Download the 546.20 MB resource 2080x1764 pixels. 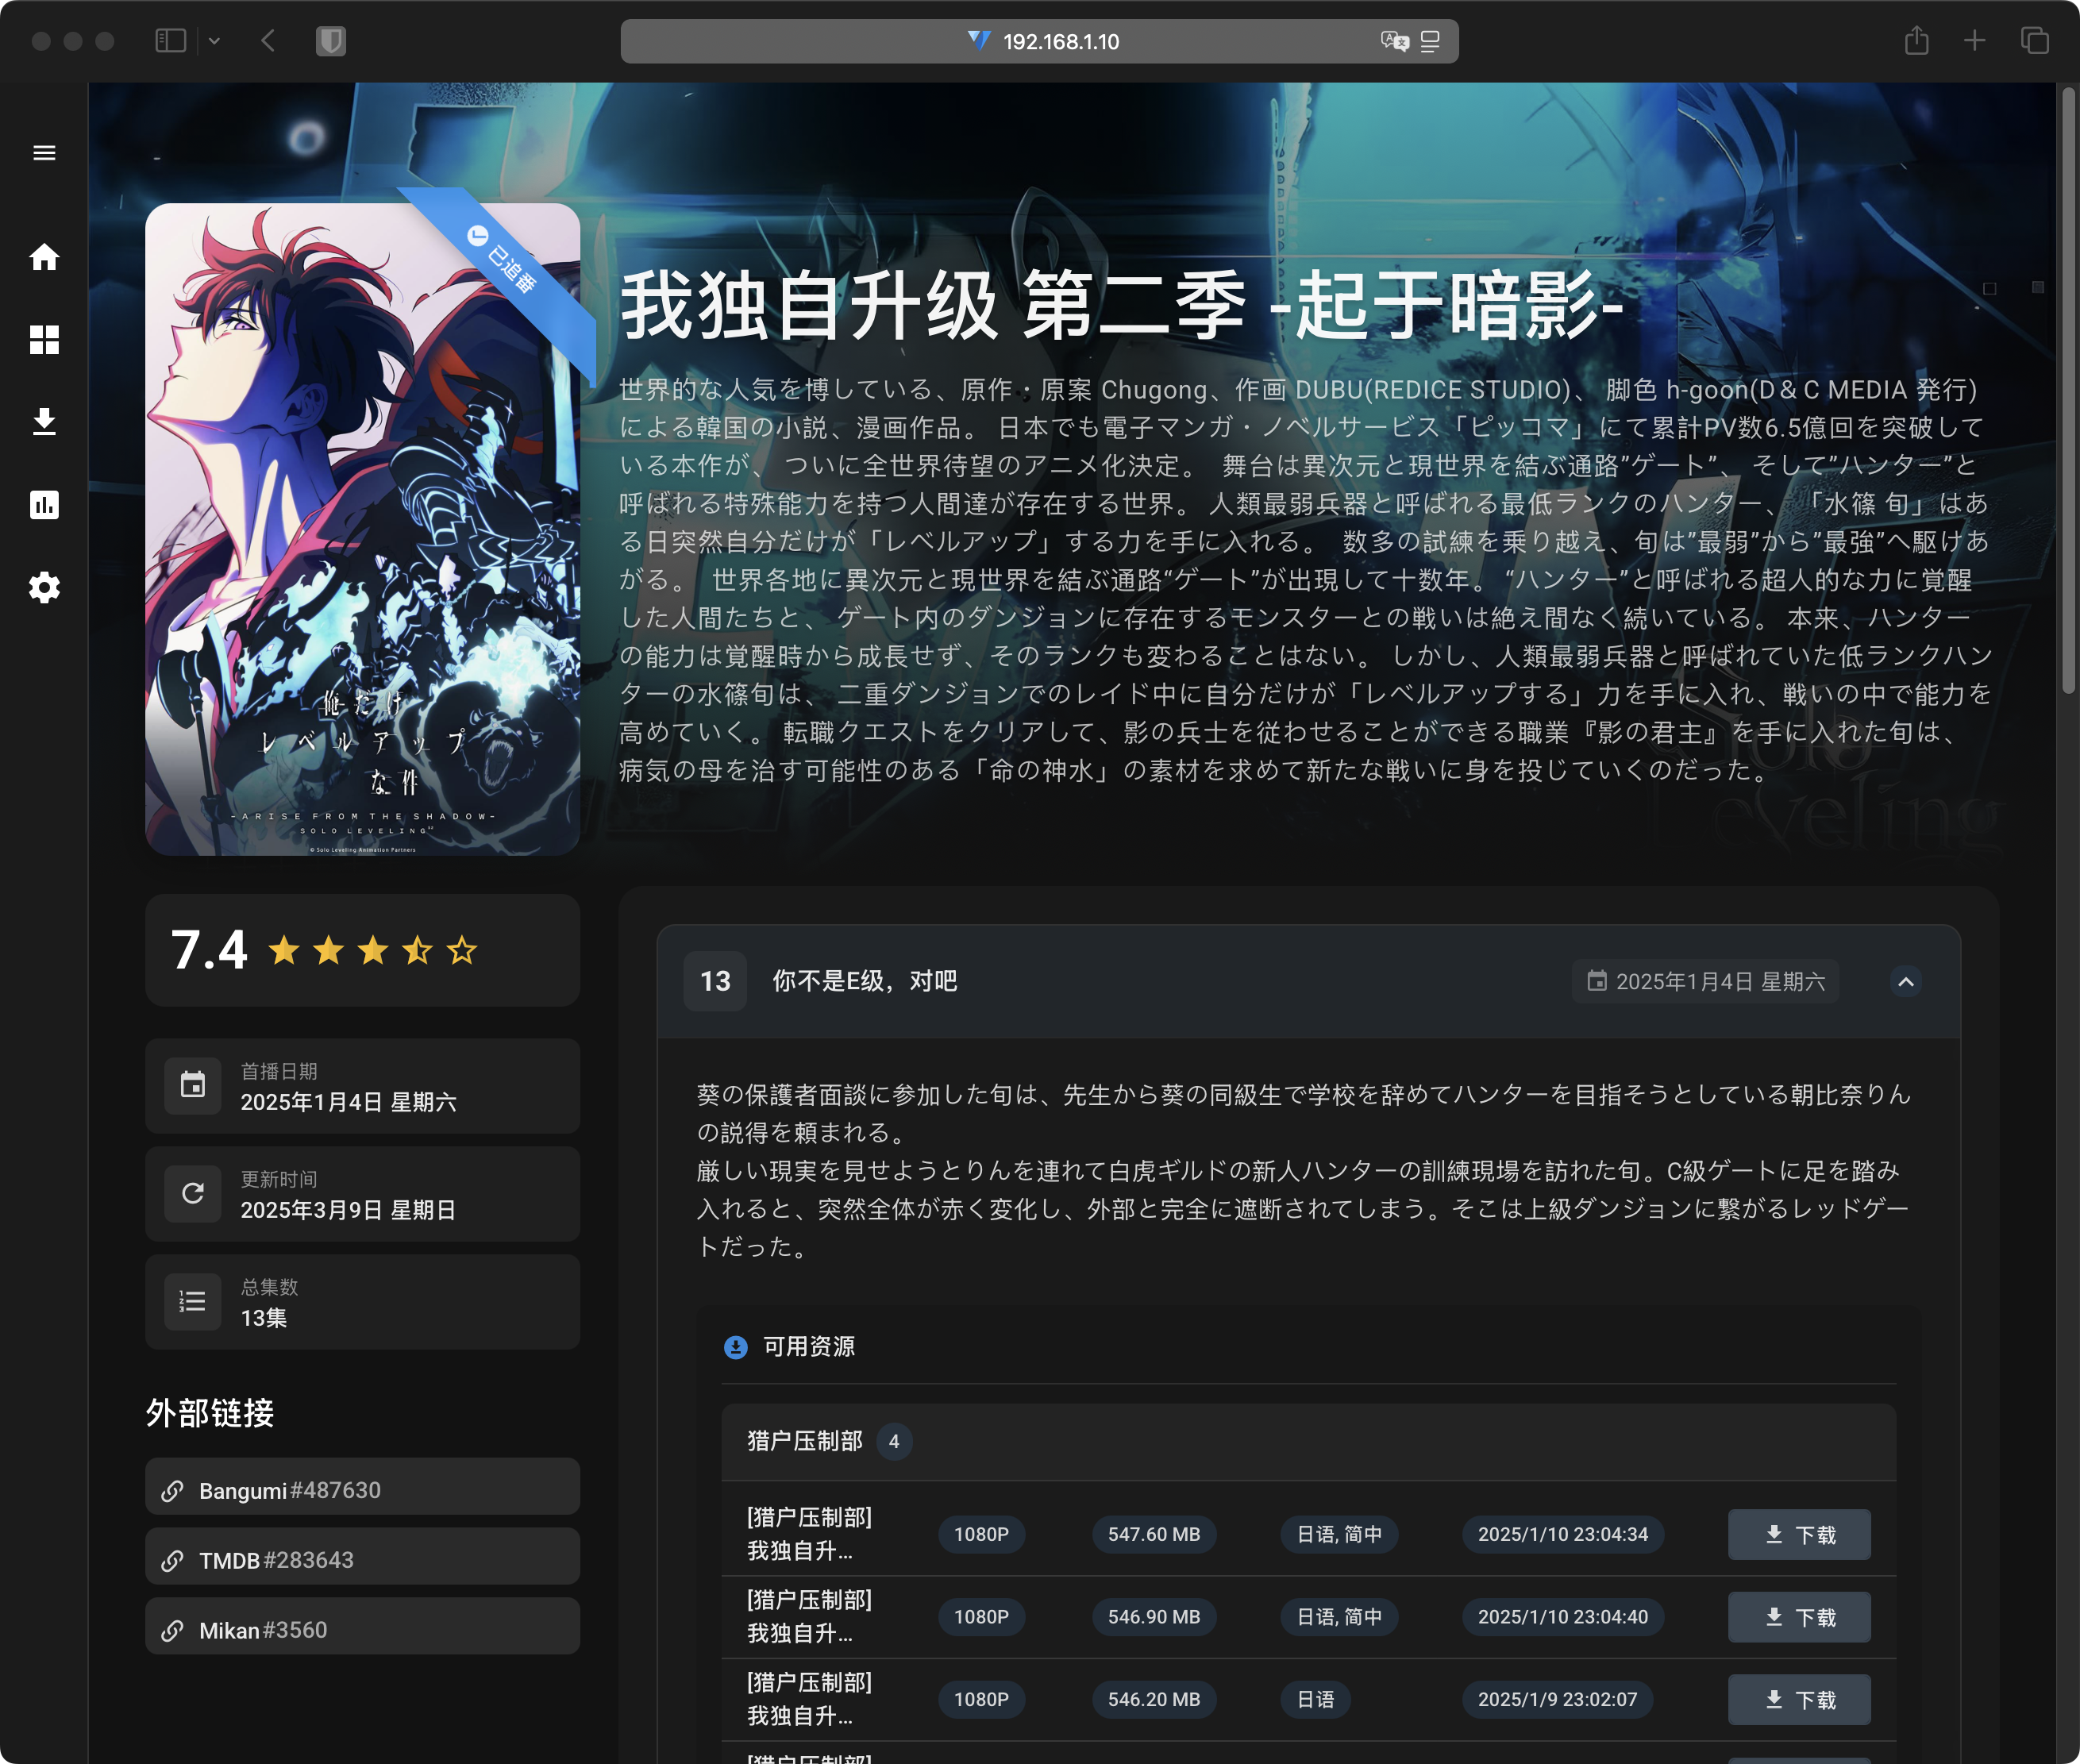click(1799, 1699)
